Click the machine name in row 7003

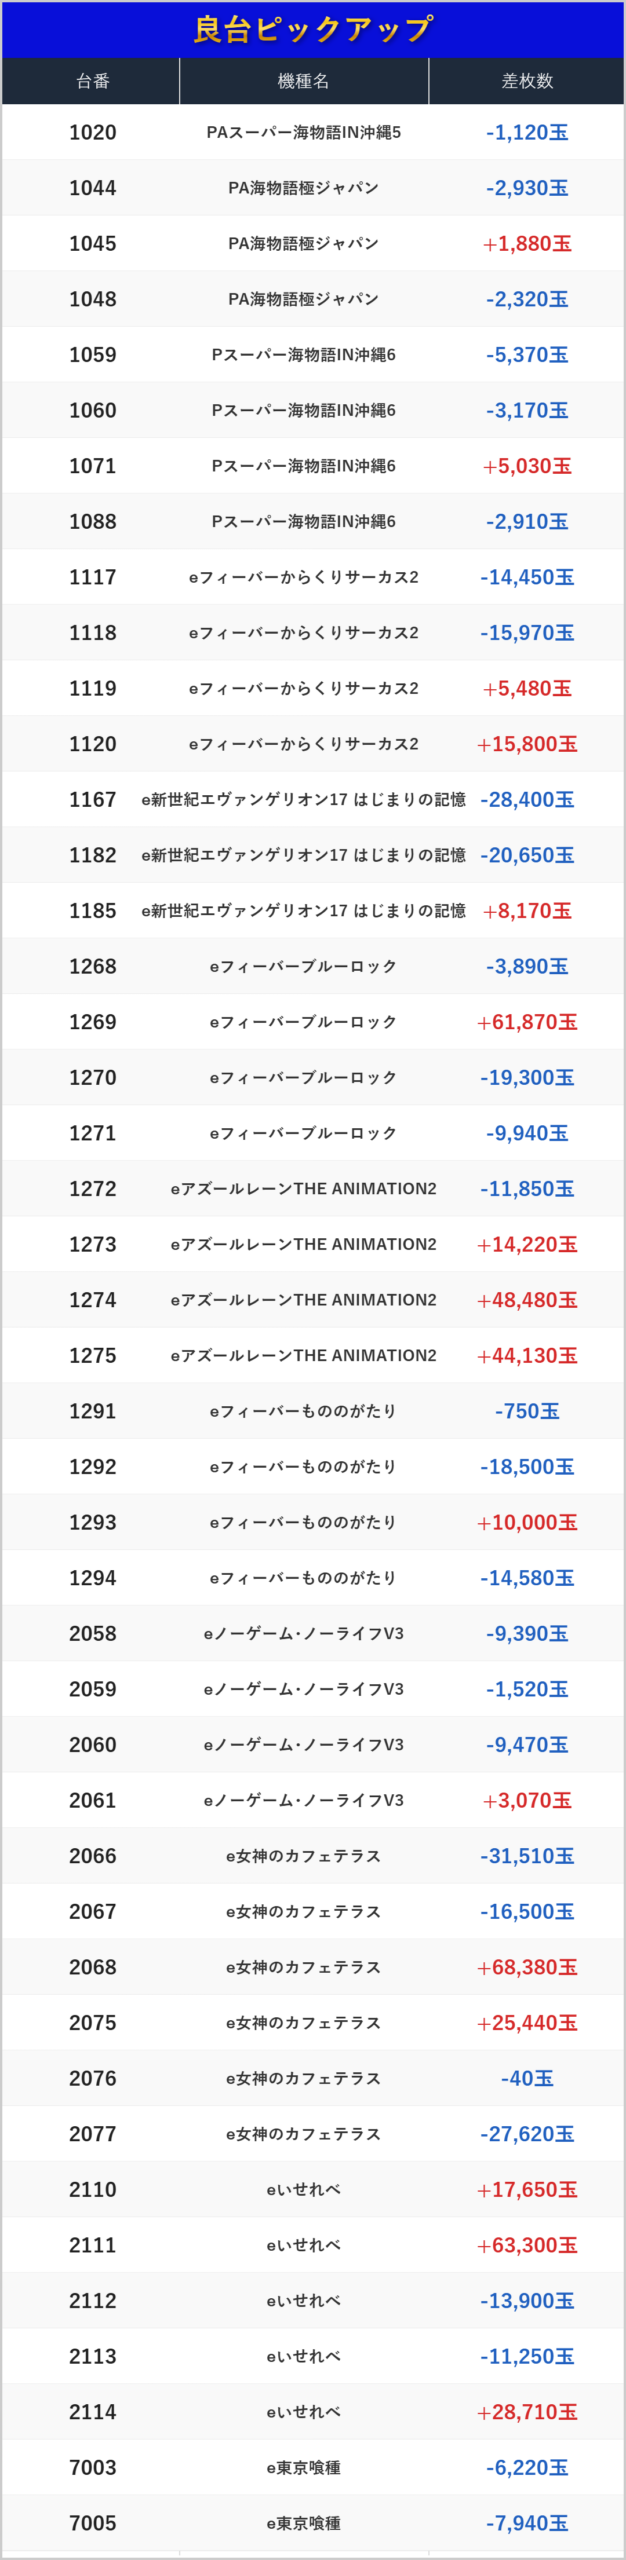(x=303, y=2468)
